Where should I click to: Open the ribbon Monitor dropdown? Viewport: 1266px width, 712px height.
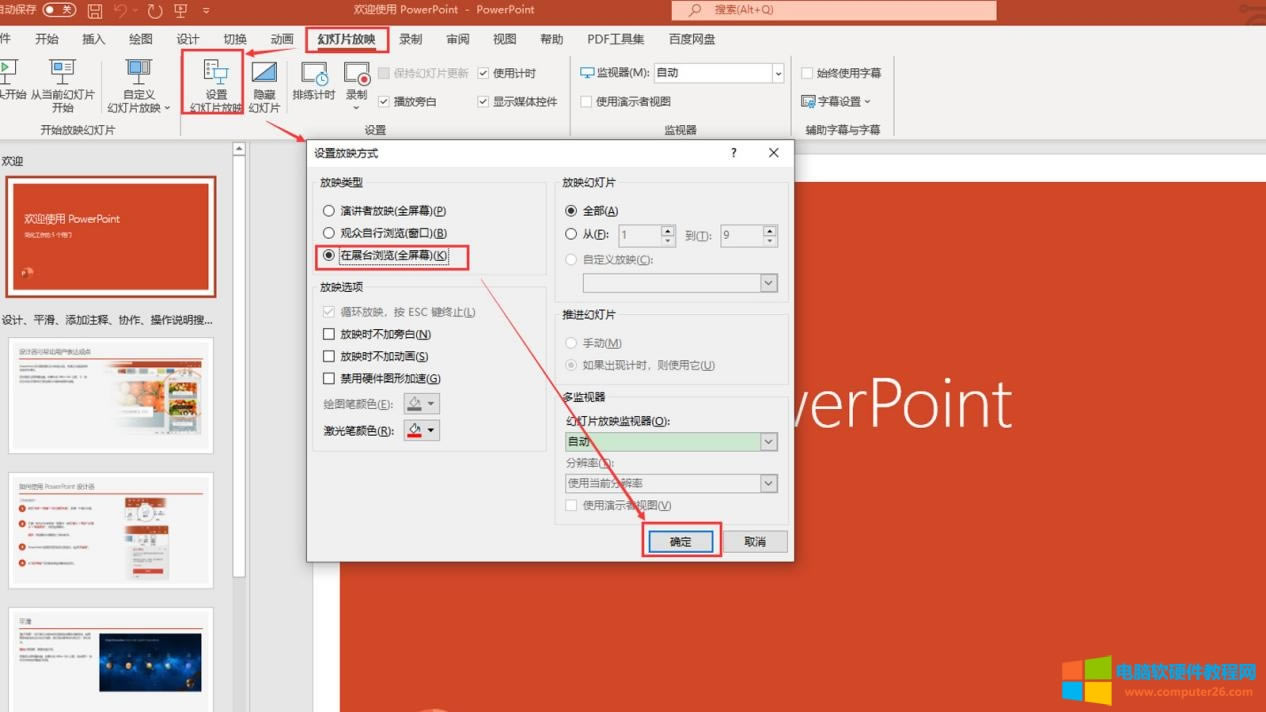[x=777, y=73]
